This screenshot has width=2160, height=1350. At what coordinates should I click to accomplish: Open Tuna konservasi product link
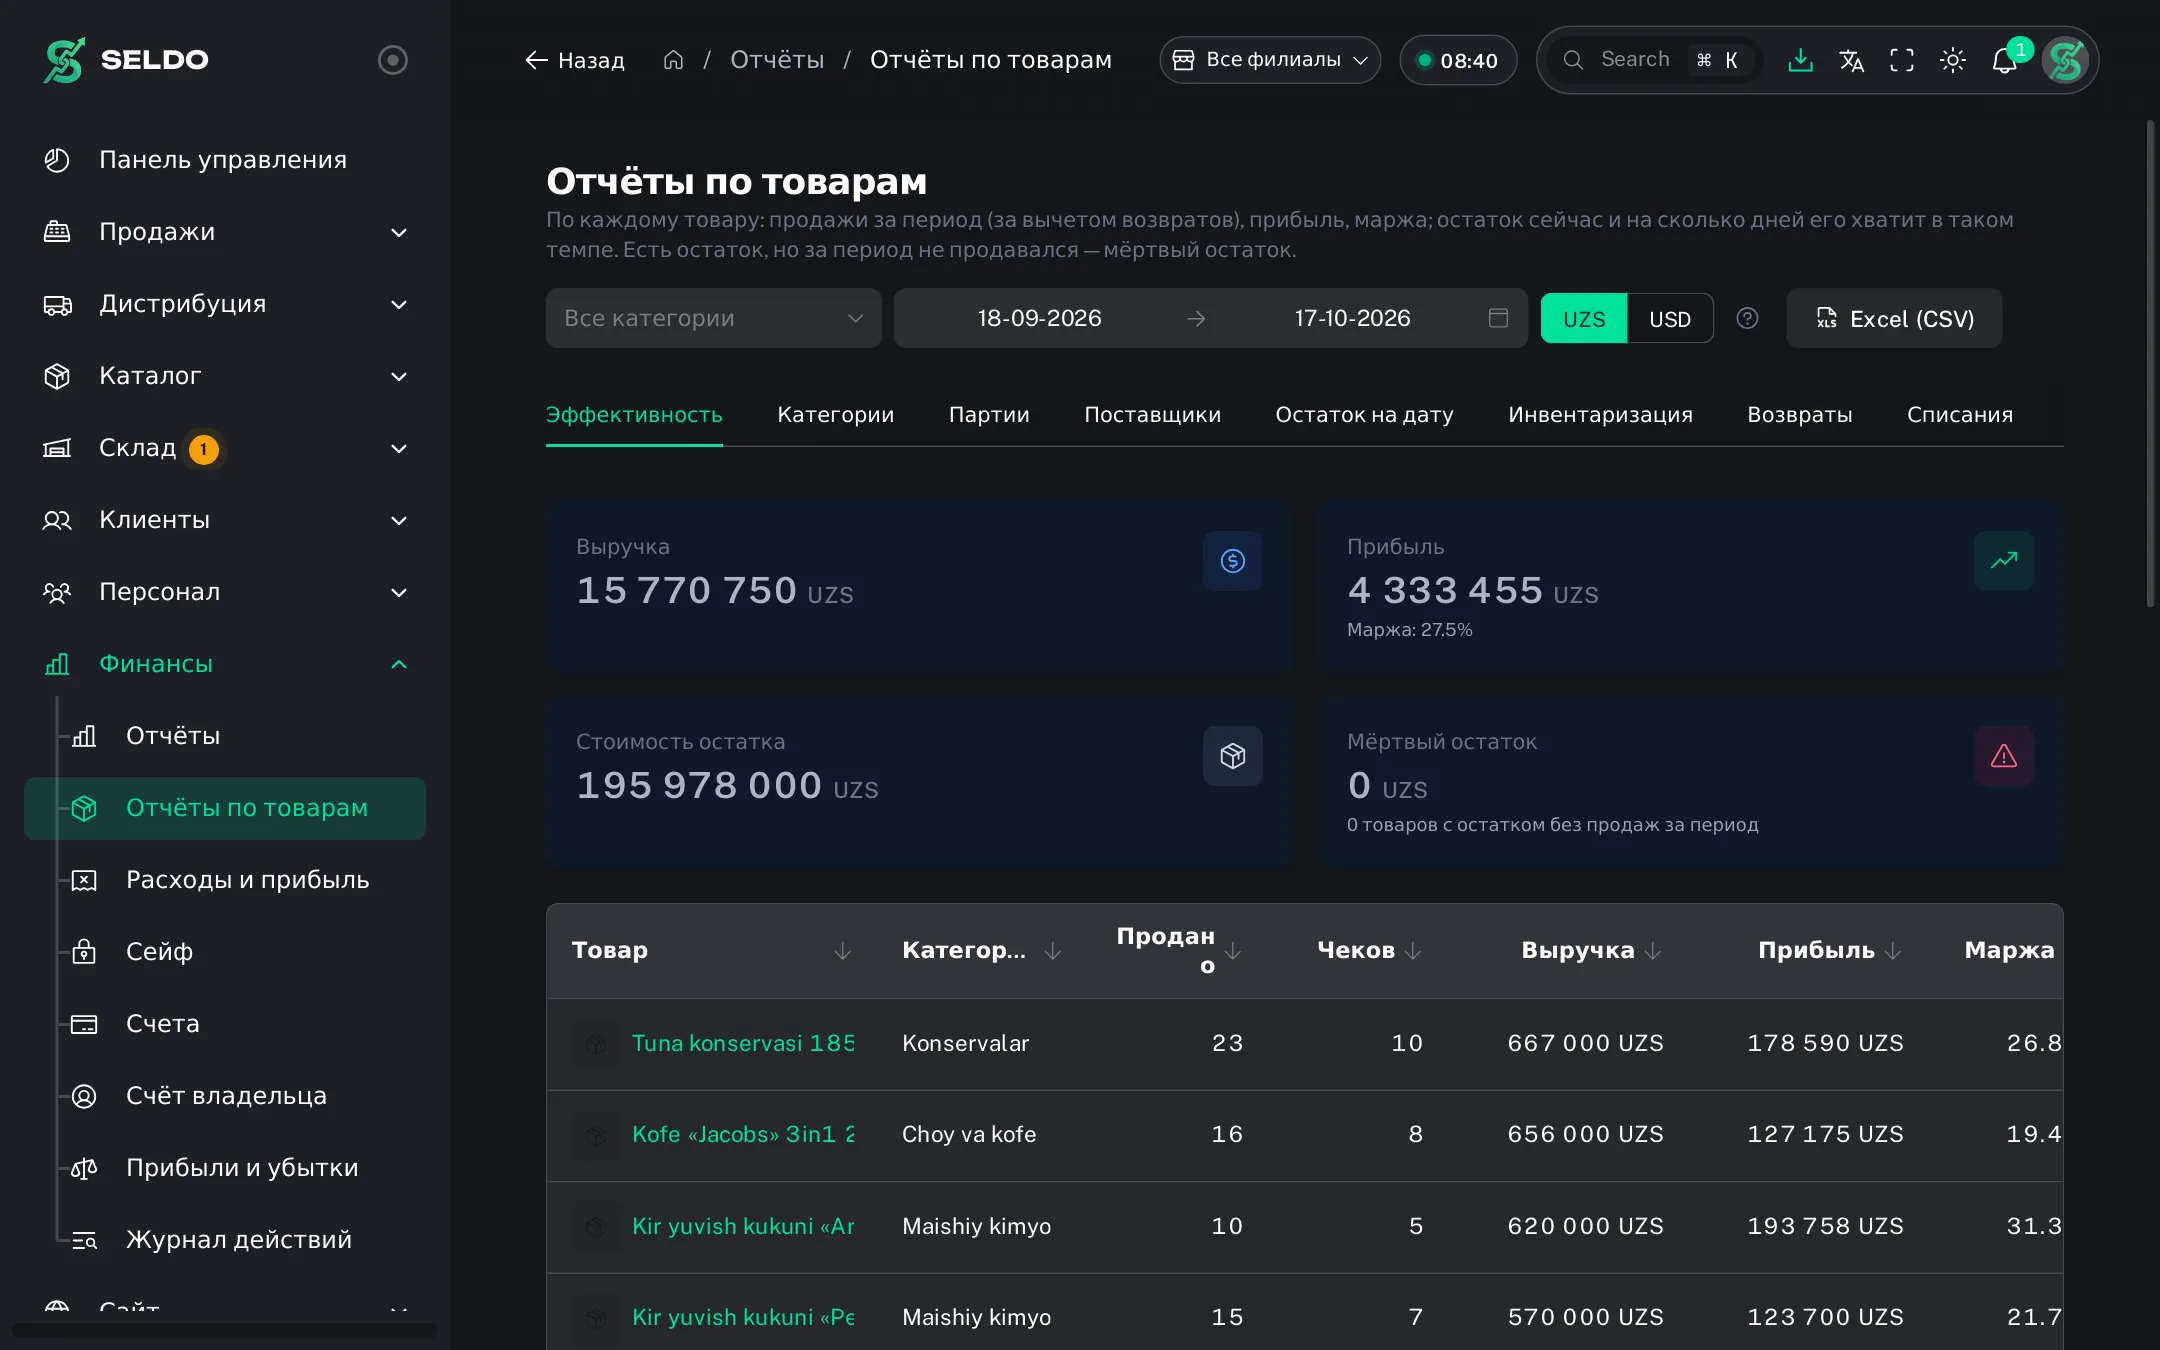pyautogui.click(x=743, y=1043)
